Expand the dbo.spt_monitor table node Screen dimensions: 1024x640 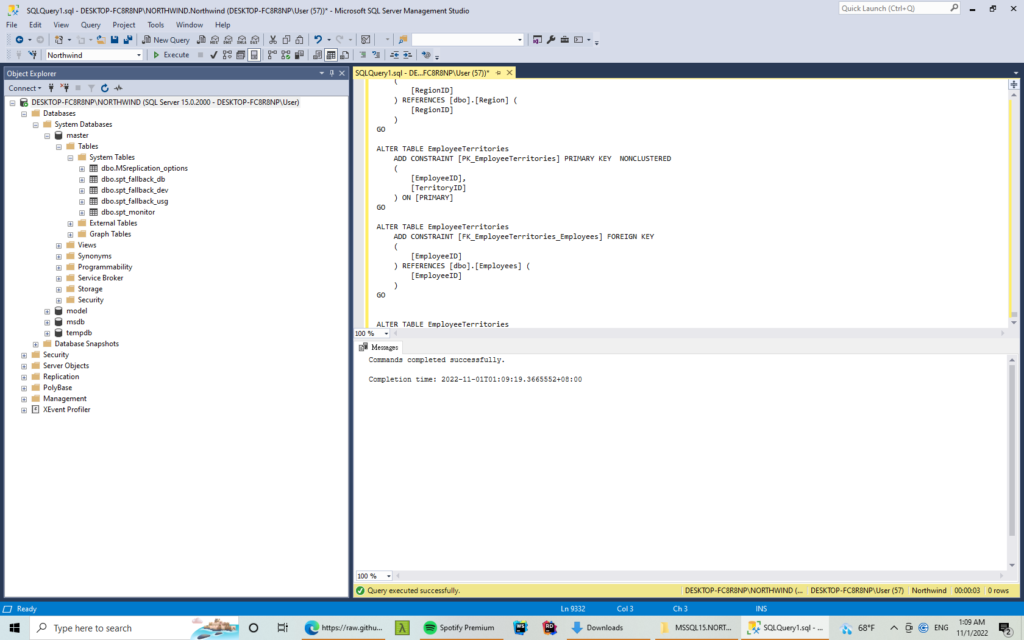pyautogui.click(x=82, y=212)
